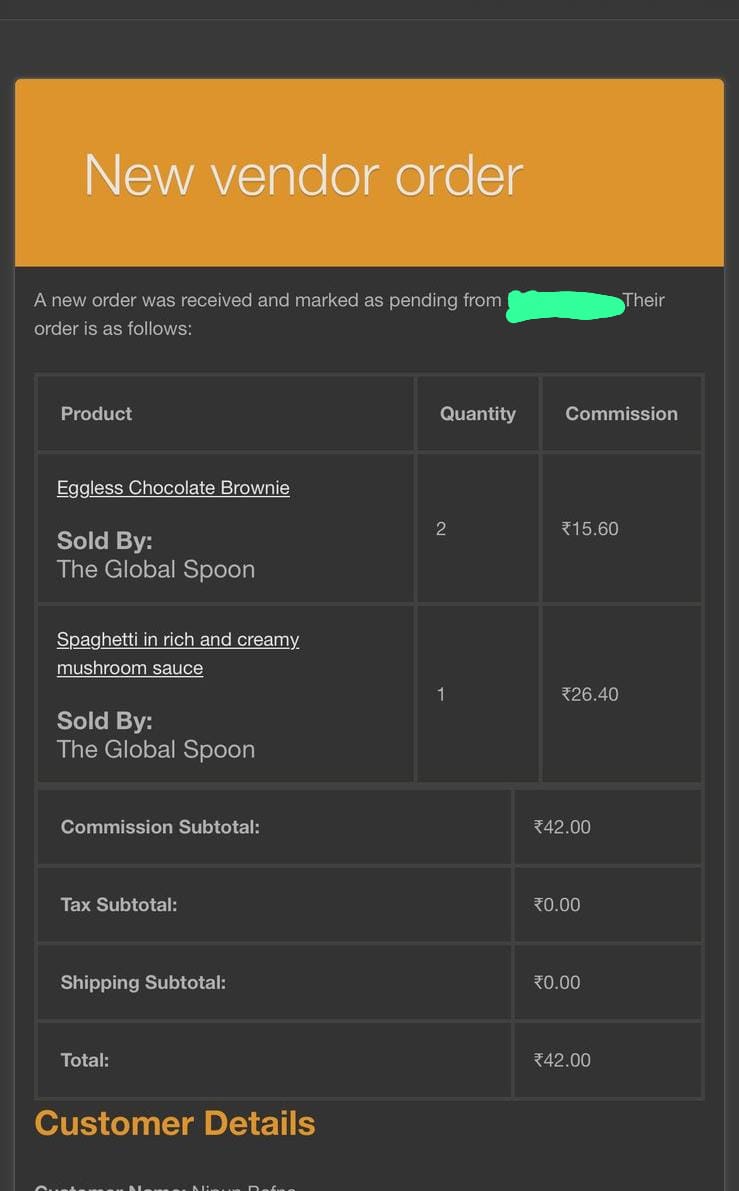Open the Eggless Chocolate Brownie product link
Viewport: 739px width, 1191px height.
click(173, 488)
